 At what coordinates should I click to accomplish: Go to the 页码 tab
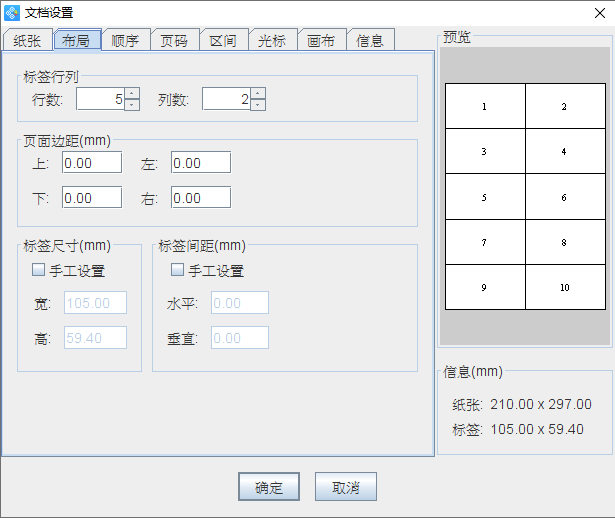coord(174,41)
